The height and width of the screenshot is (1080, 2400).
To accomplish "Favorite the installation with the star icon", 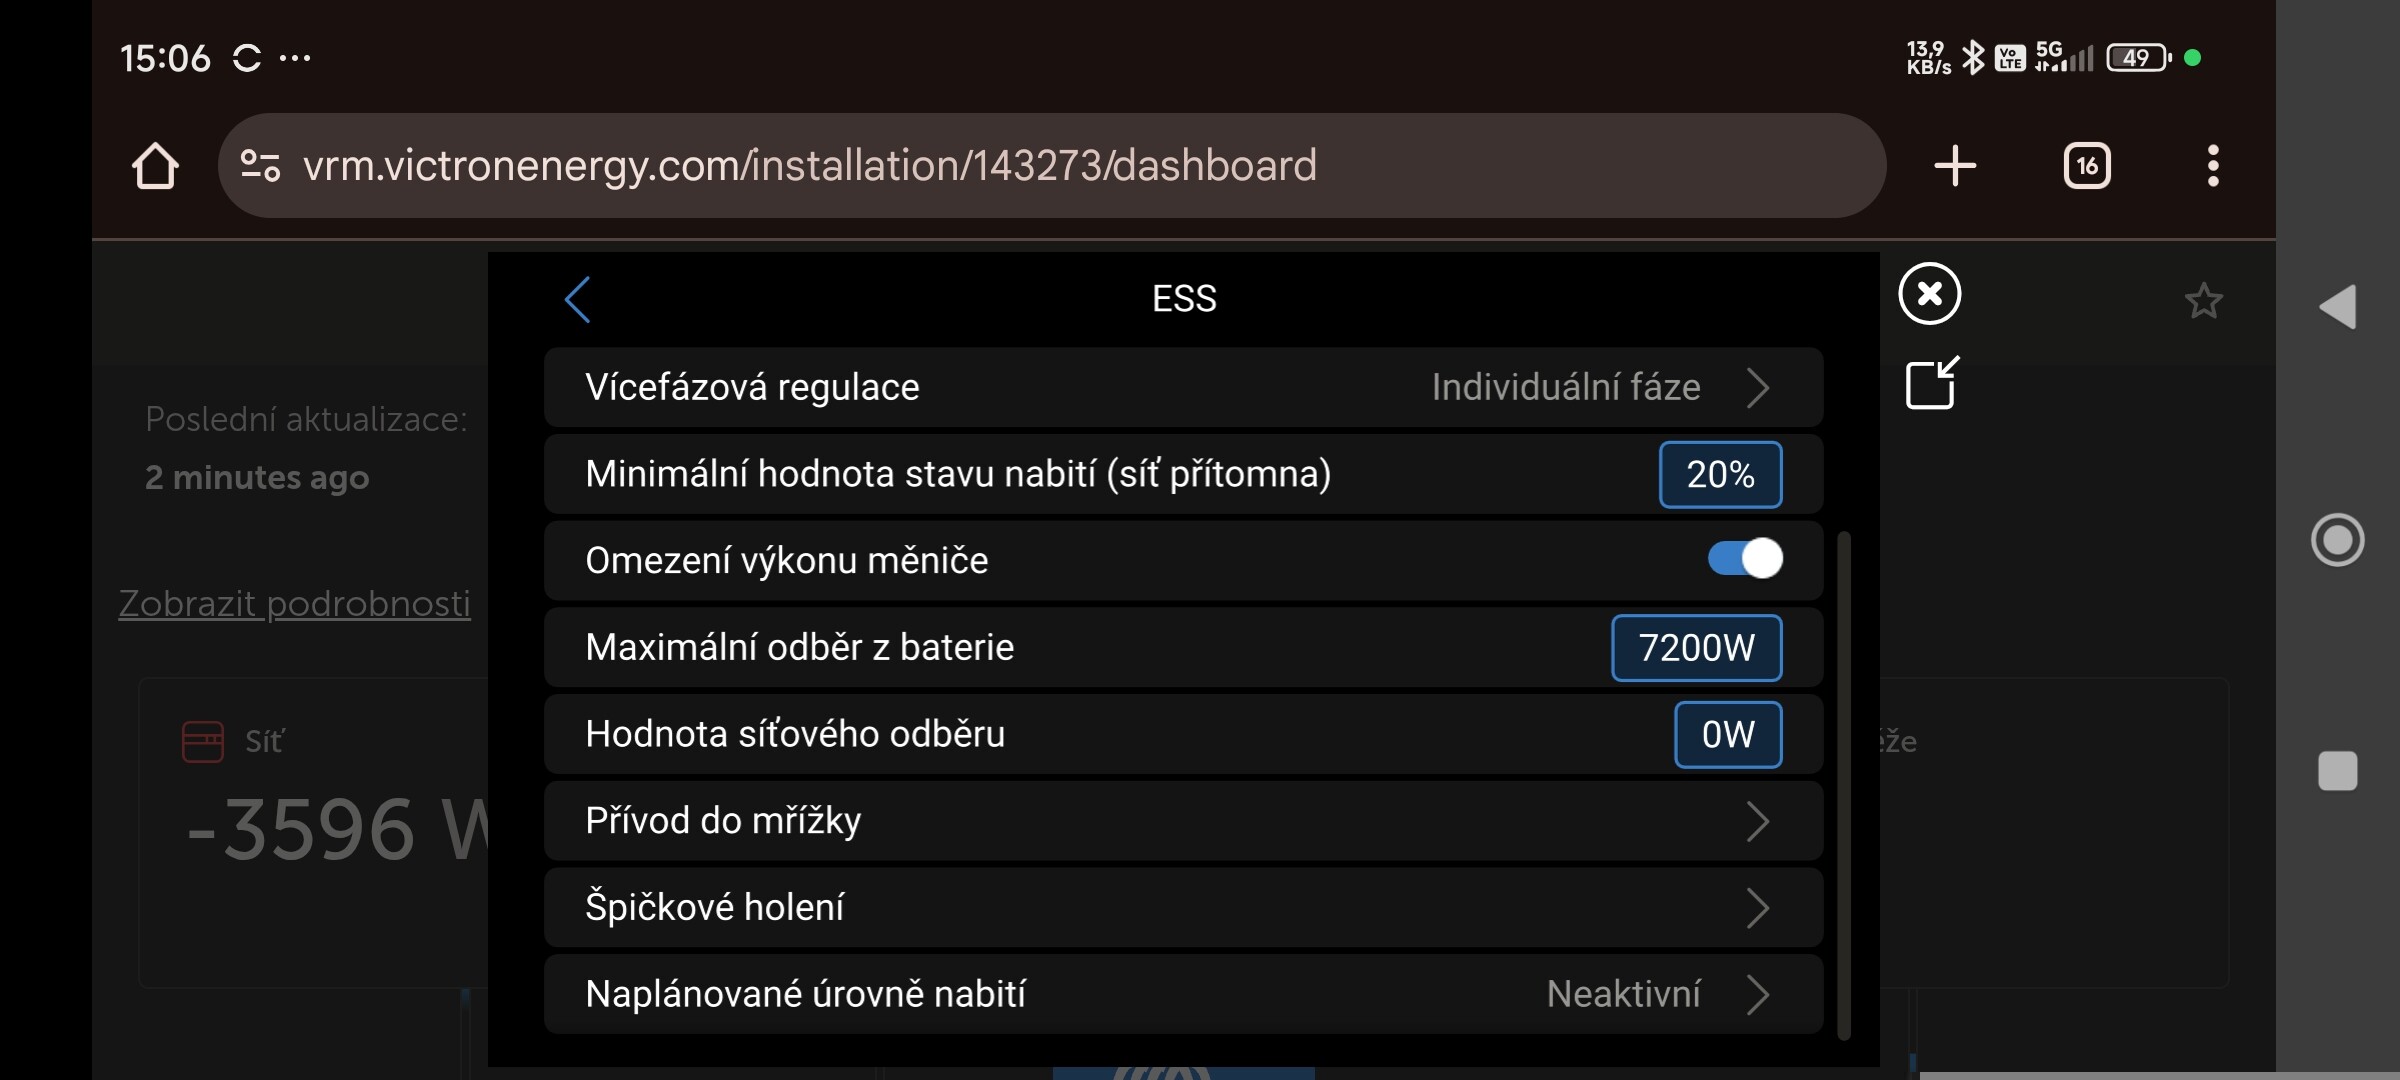I will point(2203,301).
